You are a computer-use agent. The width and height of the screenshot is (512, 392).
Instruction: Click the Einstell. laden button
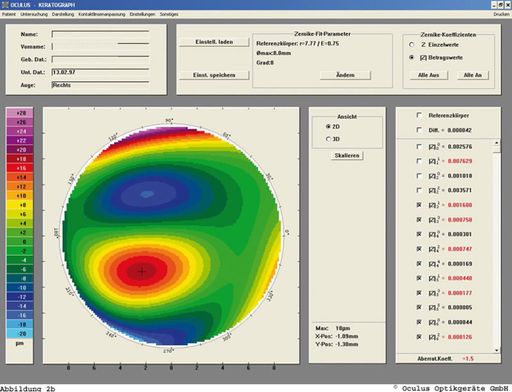pyautogui.click(x=214, y=42)
